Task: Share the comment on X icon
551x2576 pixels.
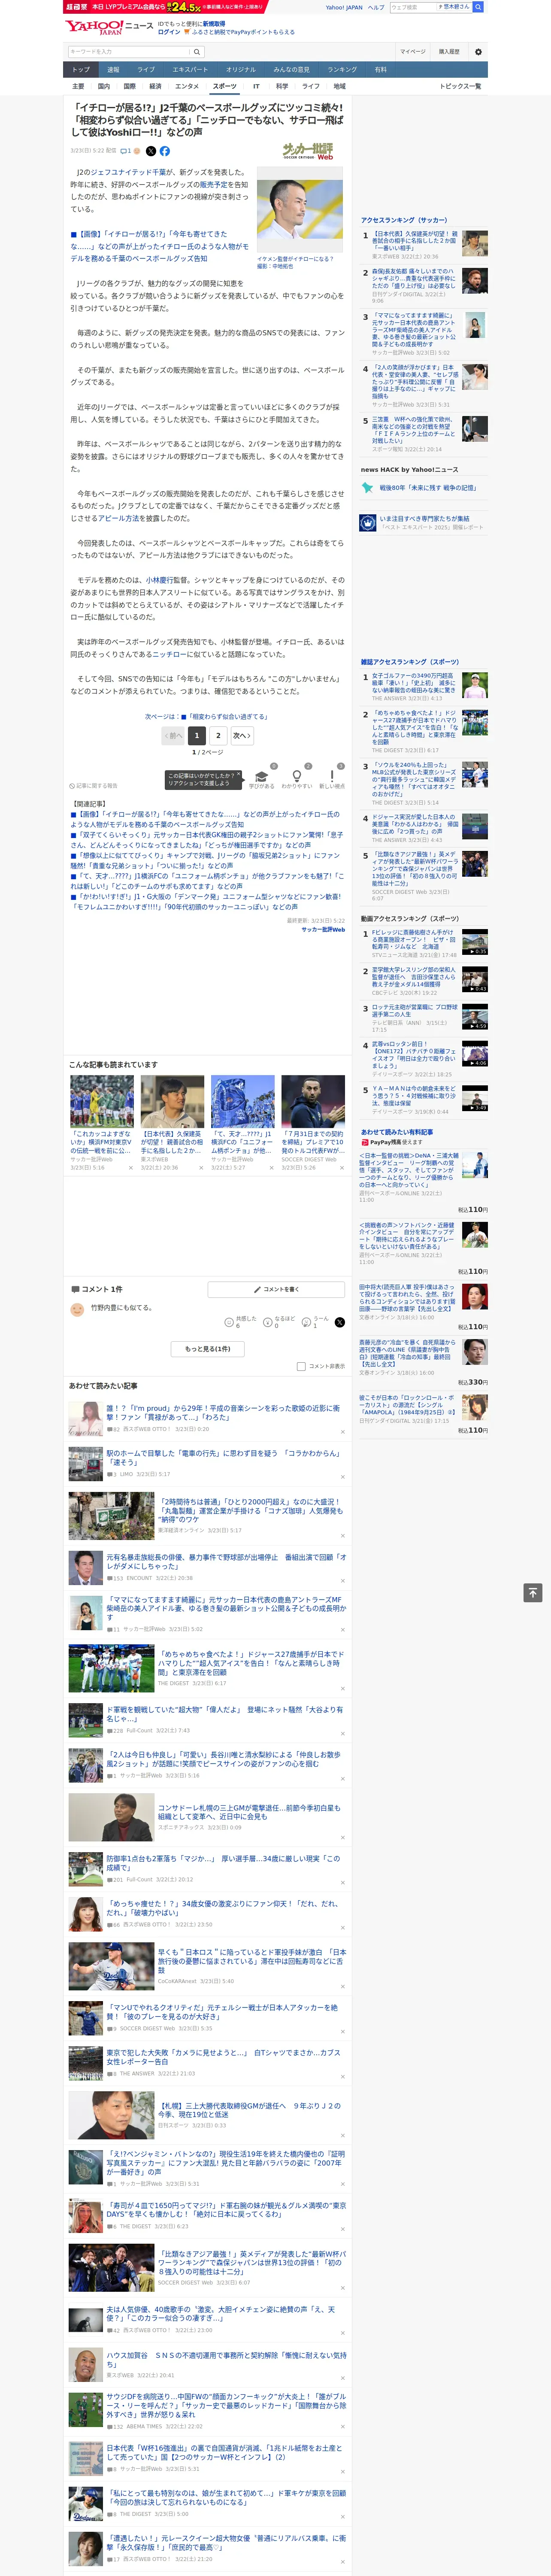Action: [x=340, y=1322]
